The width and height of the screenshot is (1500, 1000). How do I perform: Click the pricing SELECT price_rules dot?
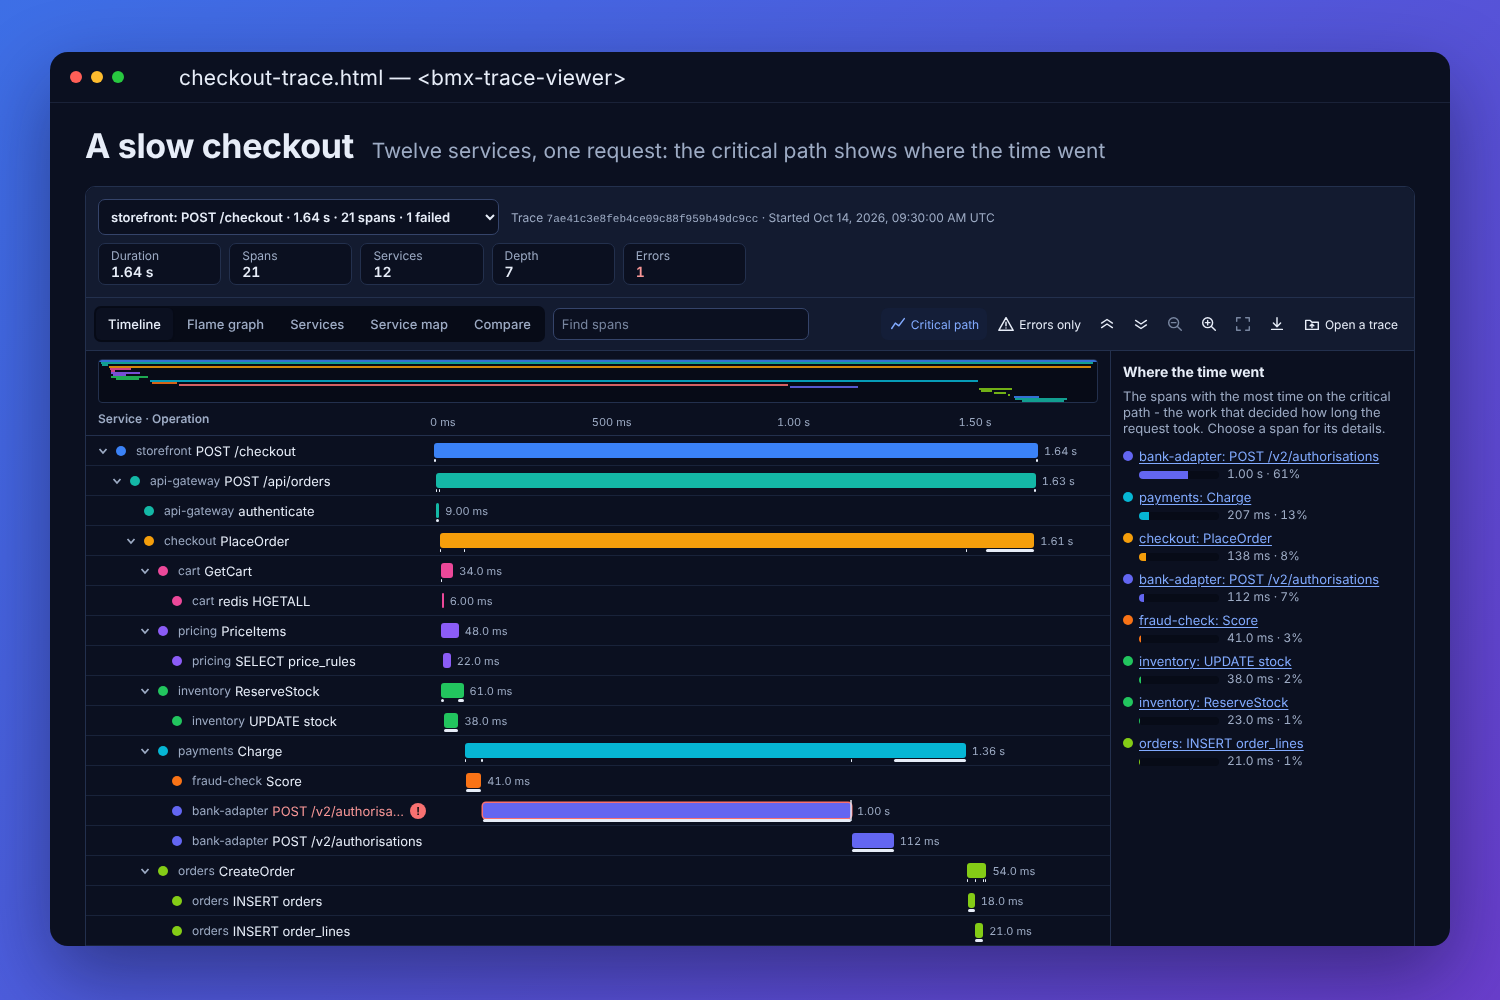pos(177,661)
